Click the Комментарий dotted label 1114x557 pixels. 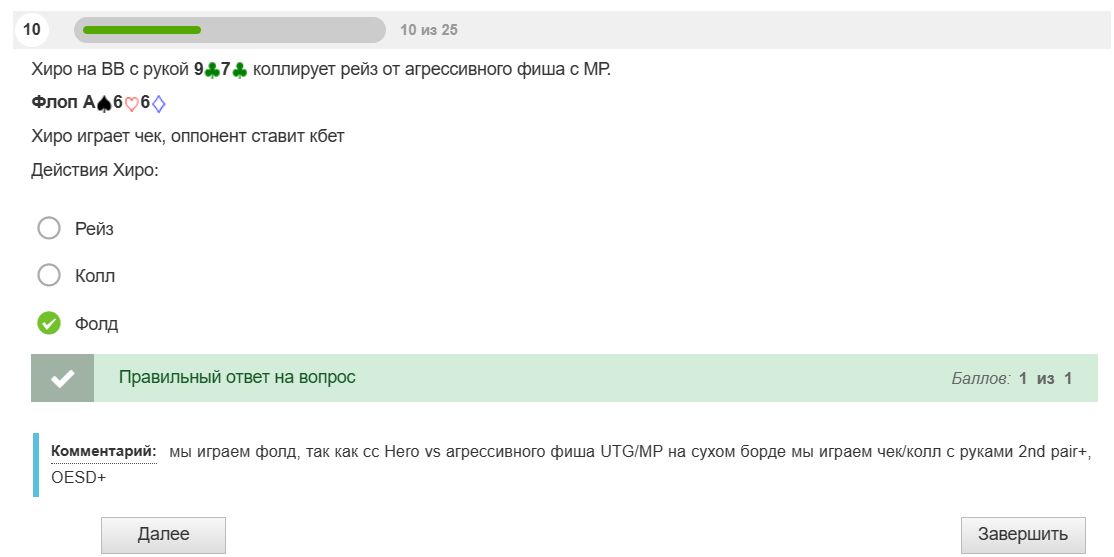click(104, 451)
